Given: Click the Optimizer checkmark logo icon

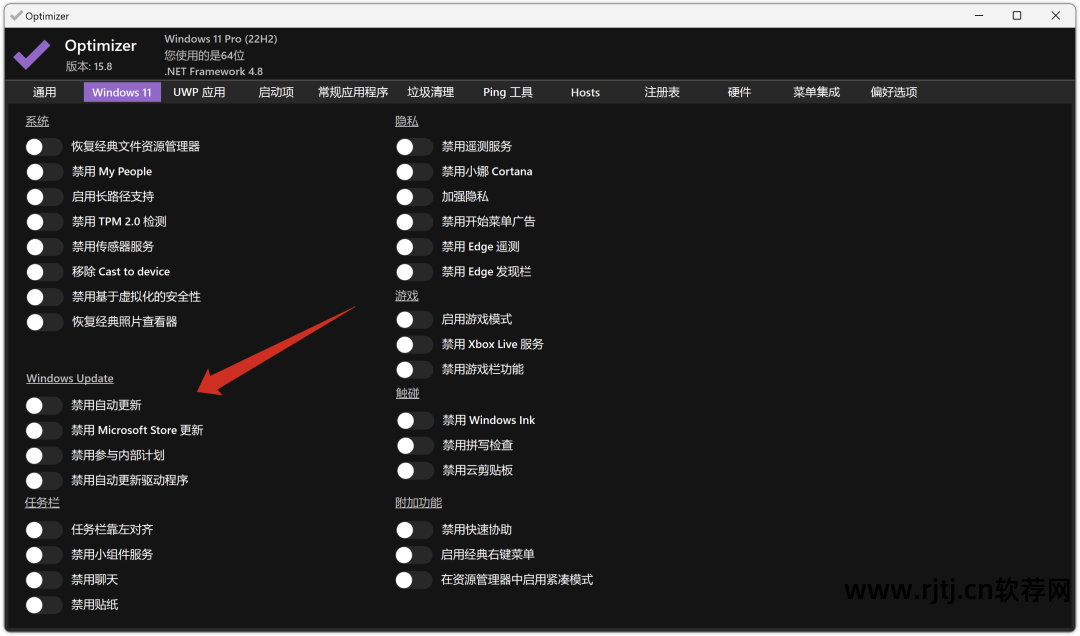Looking at the screenshot, I should coord(32,52).
